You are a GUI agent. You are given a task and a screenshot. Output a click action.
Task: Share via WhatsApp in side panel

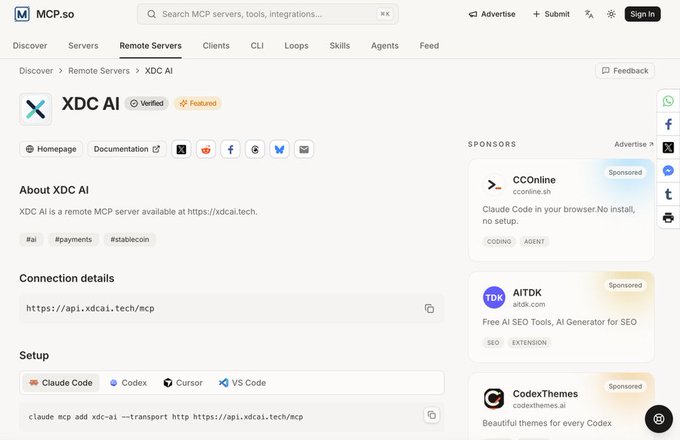pos(668,101)
